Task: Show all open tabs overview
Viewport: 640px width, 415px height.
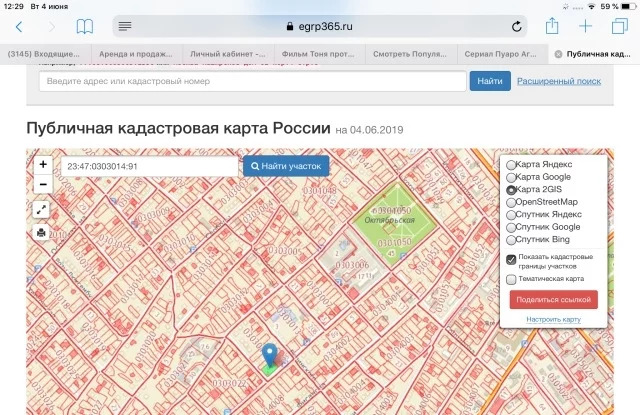Action: point(620,26)
